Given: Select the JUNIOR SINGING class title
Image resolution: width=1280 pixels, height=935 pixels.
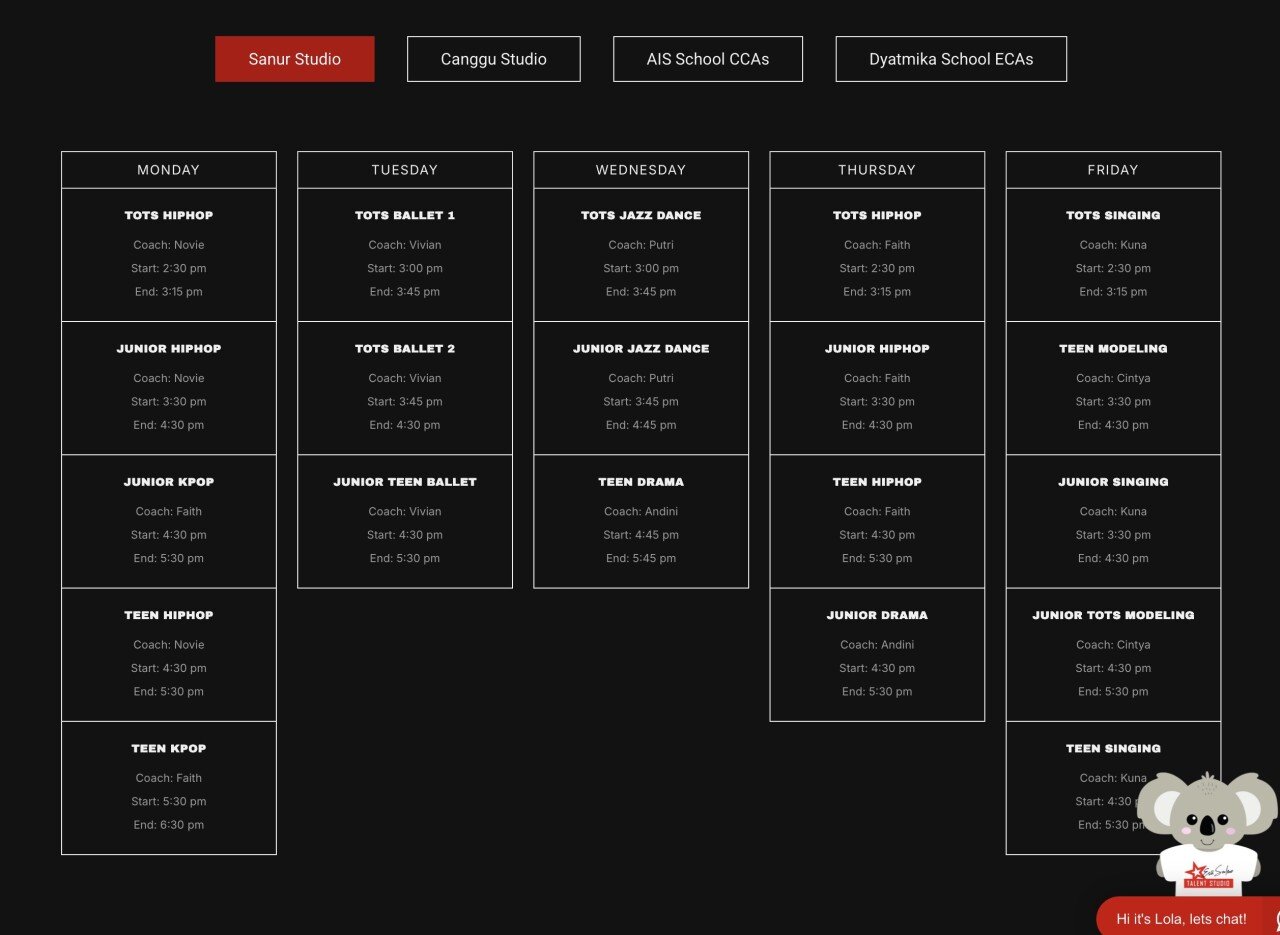Looking at the screenshot, I should click(1113, 482).
